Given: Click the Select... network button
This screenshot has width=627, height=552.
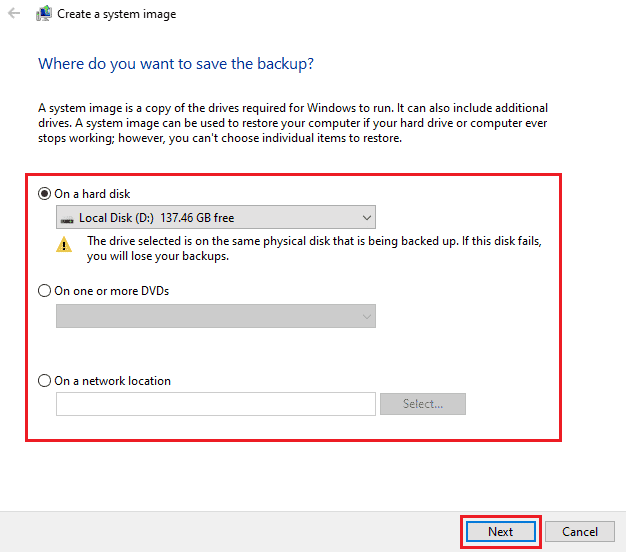Looking at the screenshot, I should 423,404.
